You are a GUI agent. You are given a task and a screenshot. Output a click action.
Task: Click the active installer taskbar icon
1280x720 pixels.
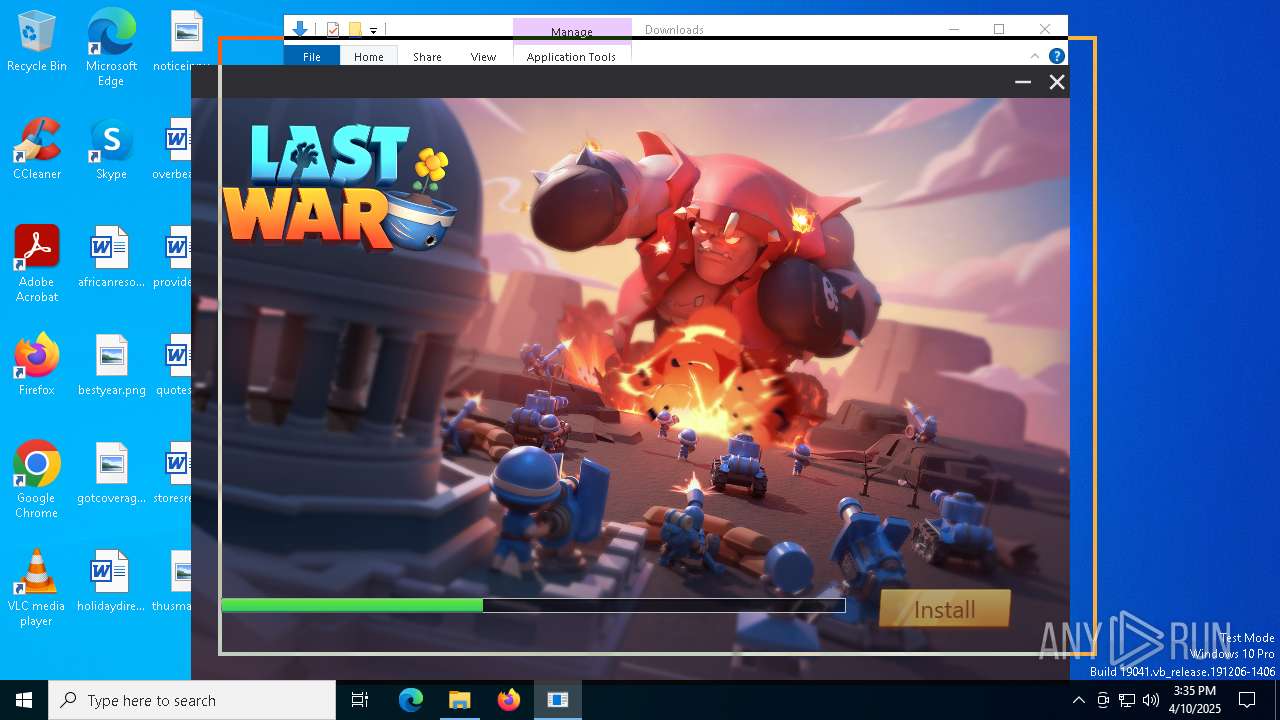[558, 700]
